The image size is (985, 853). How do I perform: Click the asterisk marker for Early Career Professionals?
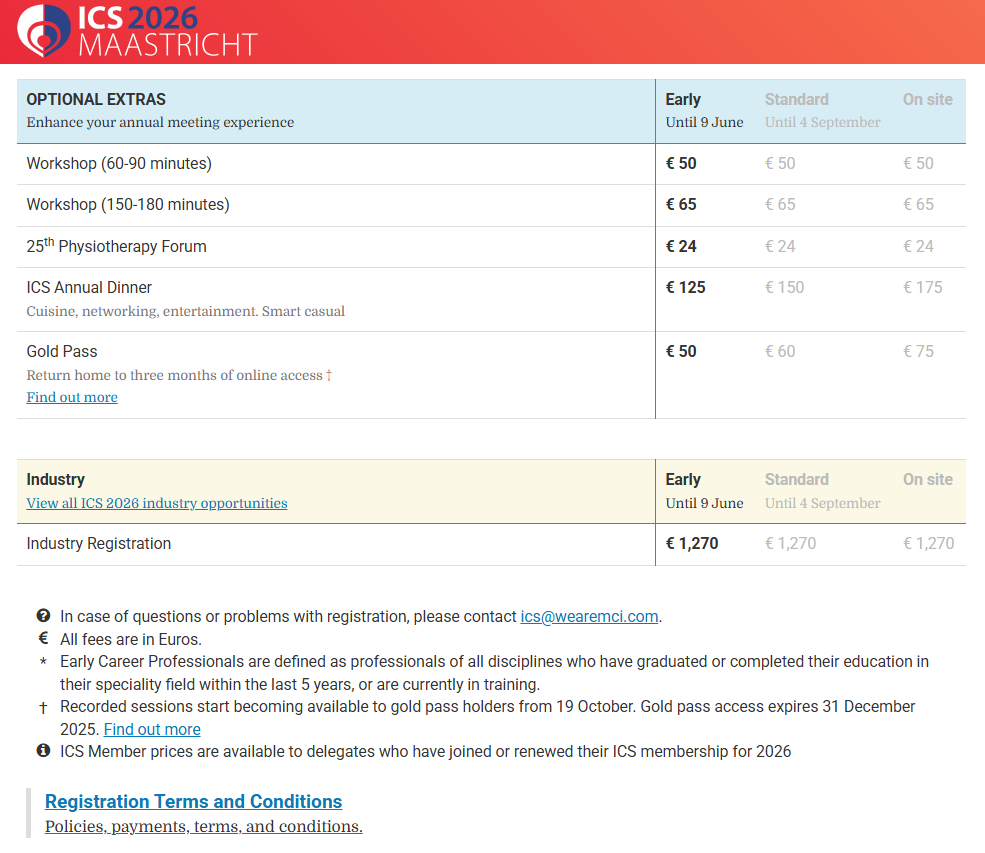click(x=43, y=662)
